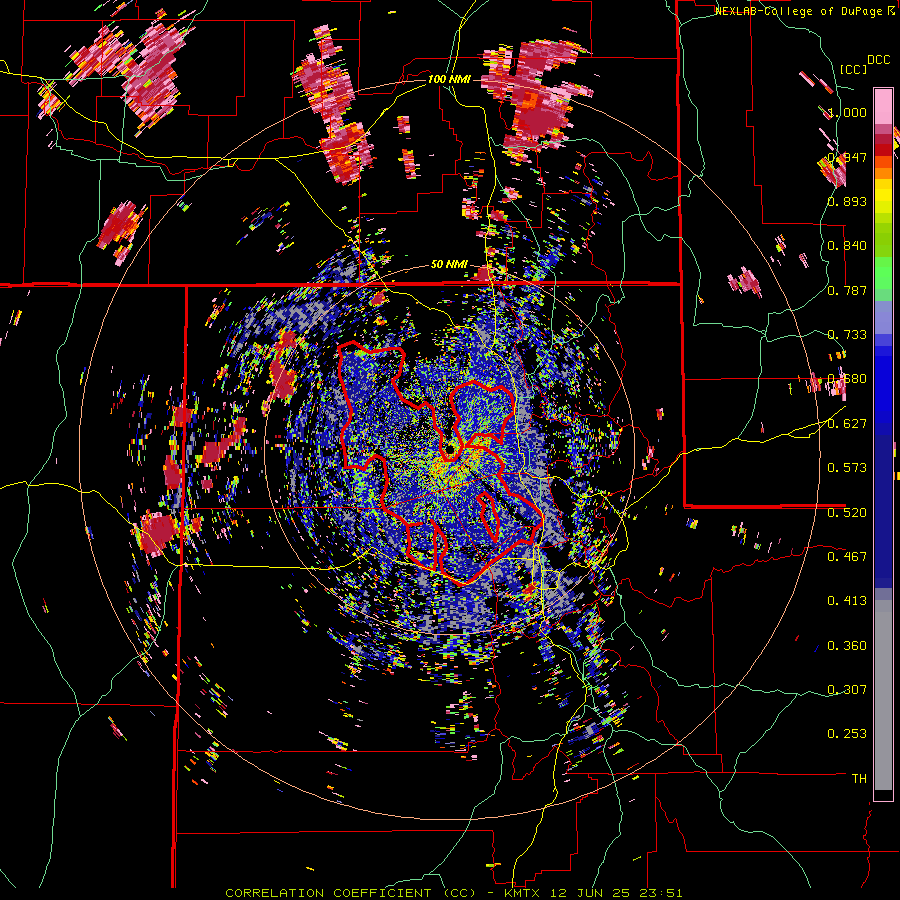Select the 0.307 color scale value
The height and width of the screenshot is (900, 900).
[847, 689]
